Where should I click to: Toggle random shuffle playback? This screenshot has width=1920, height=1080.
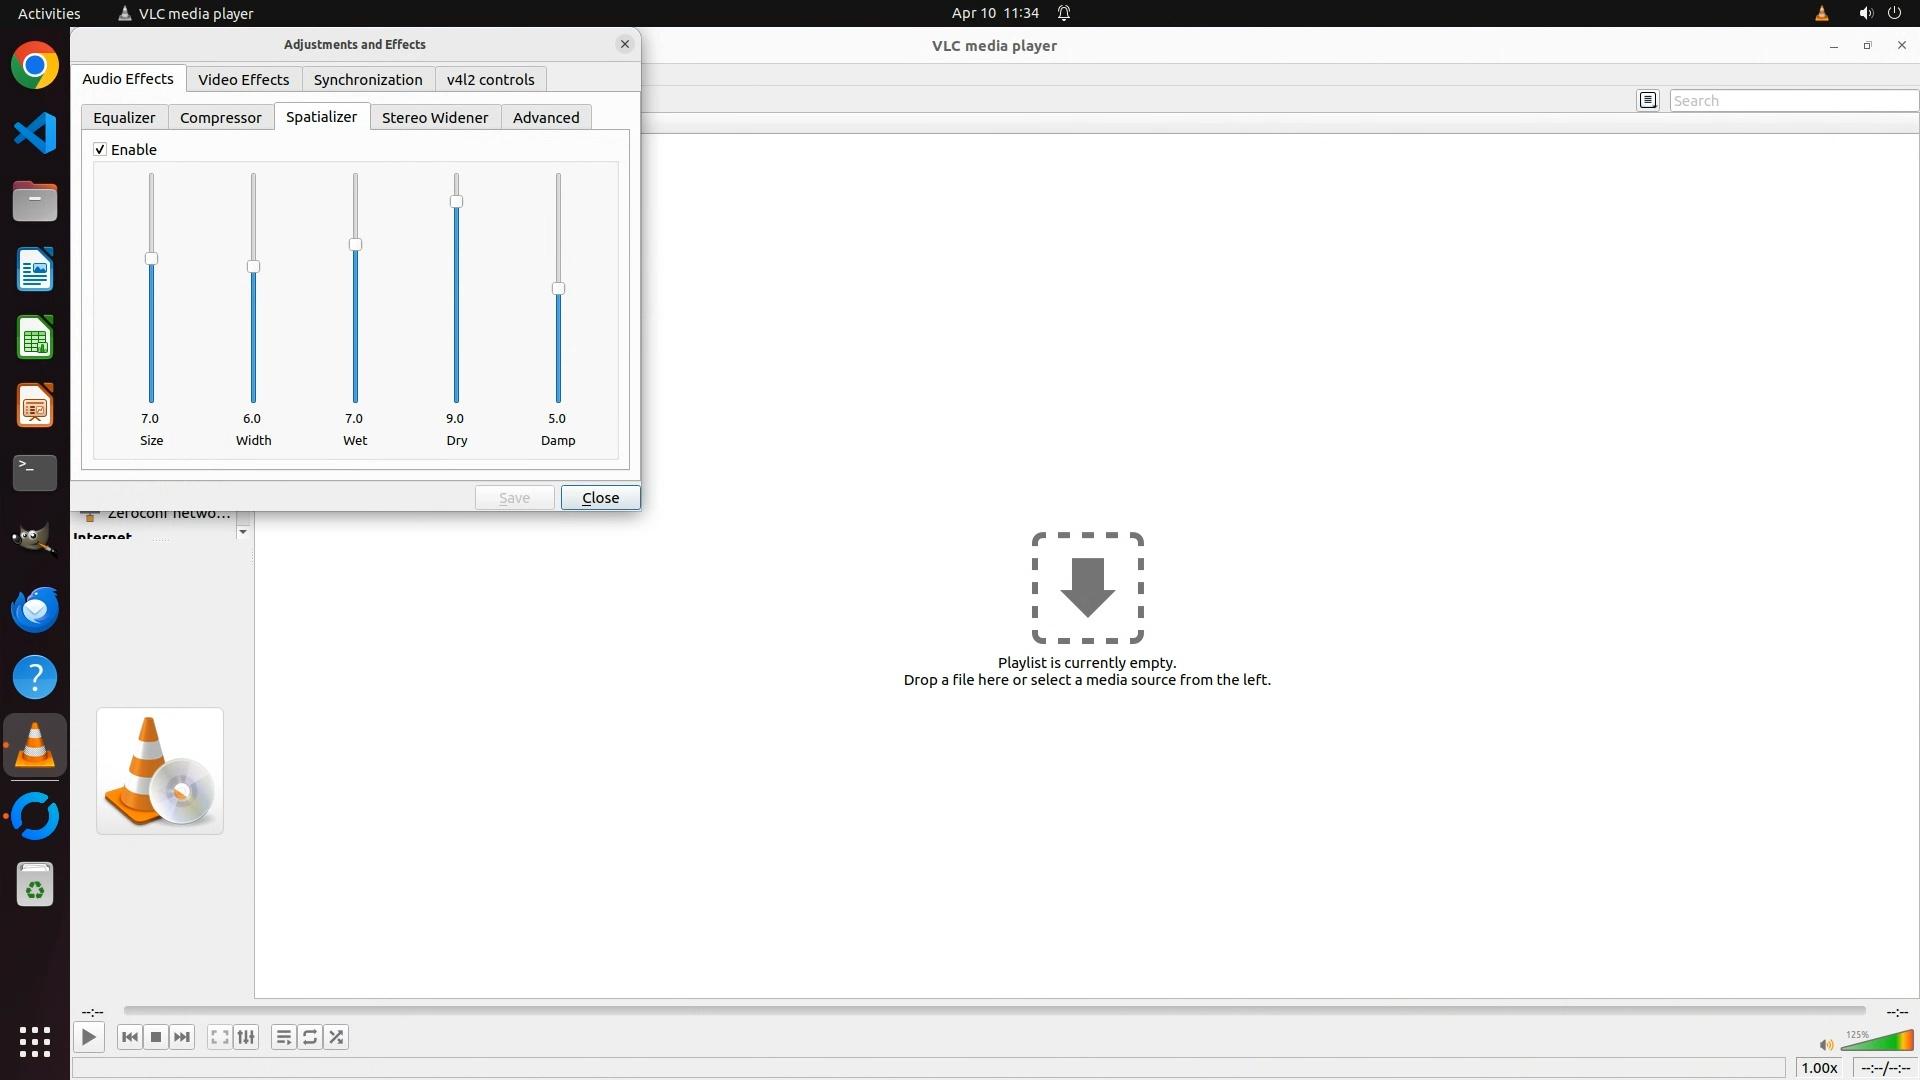(337, 1037)
